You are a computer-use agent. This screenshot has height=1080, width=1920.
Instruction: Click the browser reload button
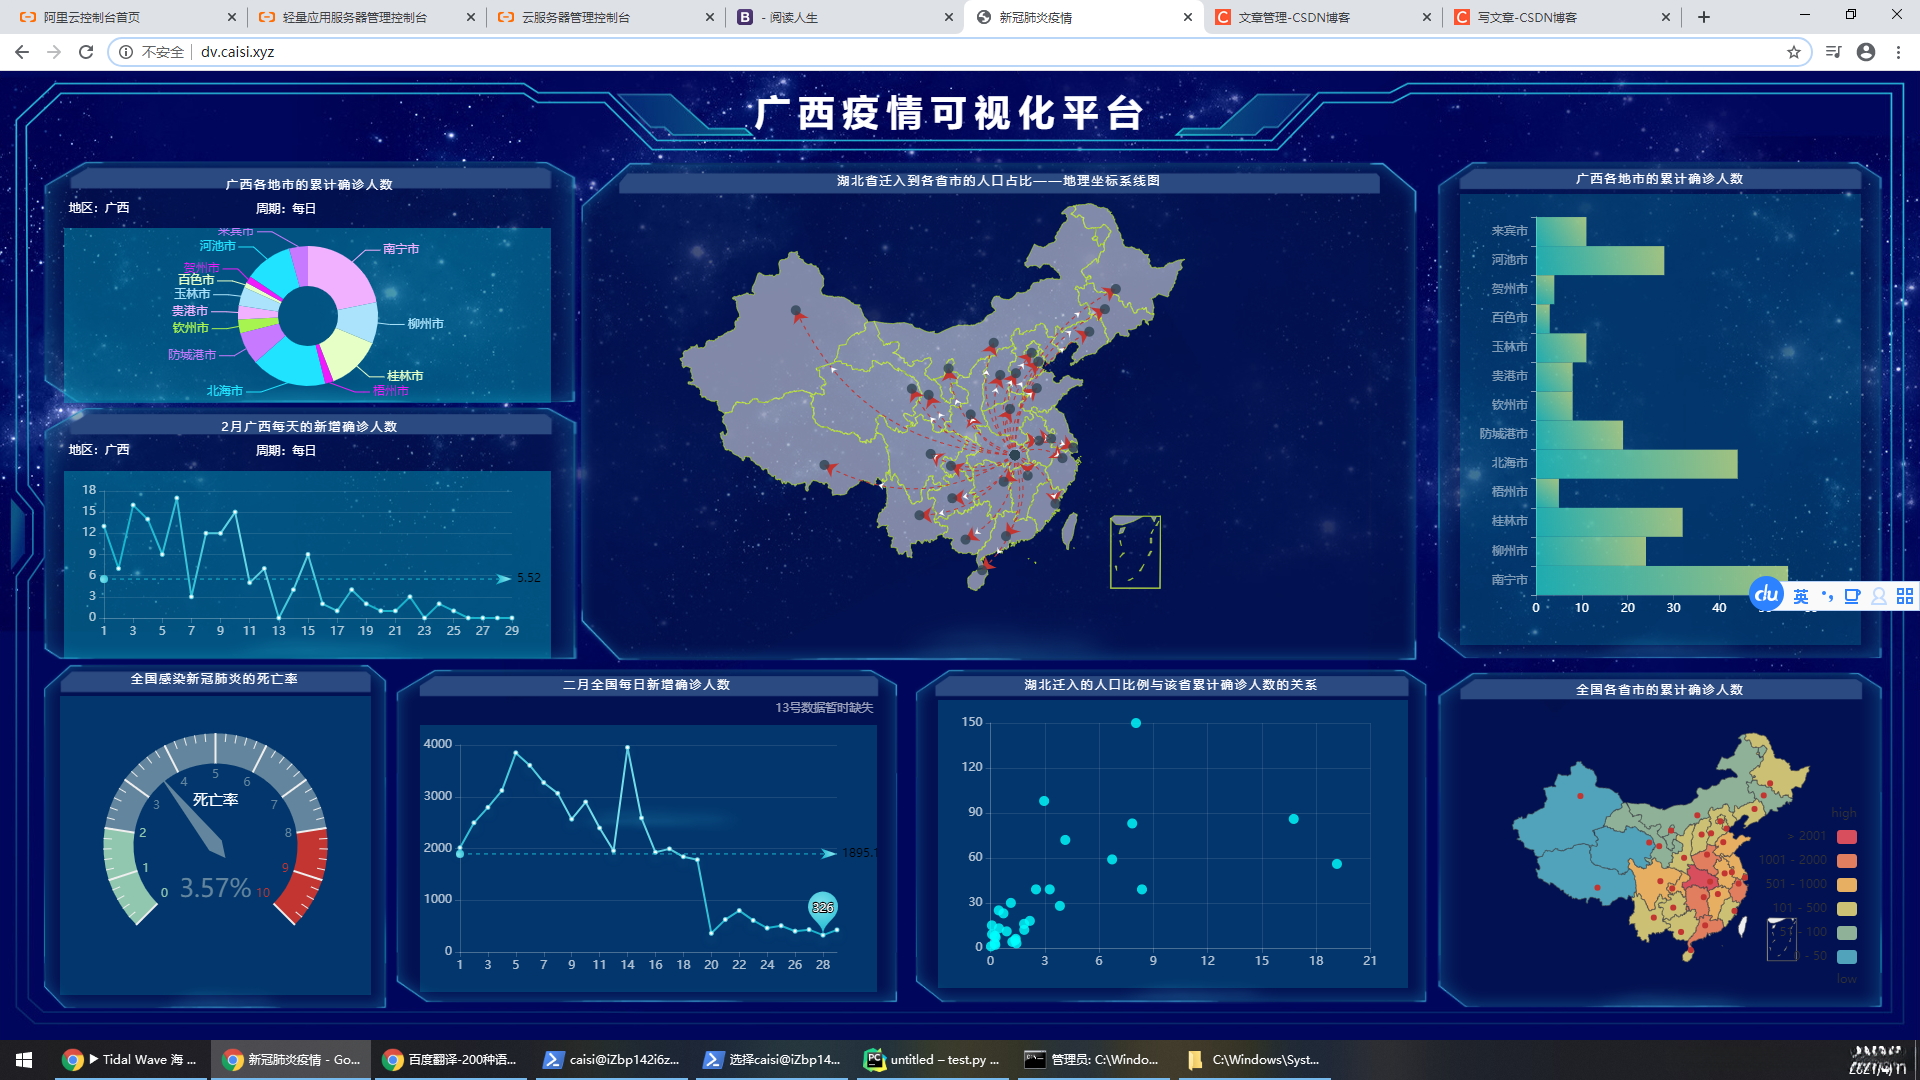(x=86, y=52)
